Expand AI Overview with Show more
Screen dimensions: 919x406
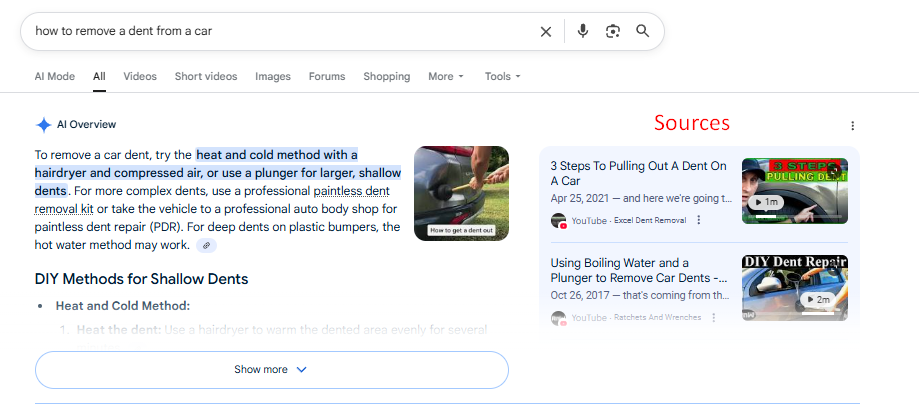click(x=271, y=370)
